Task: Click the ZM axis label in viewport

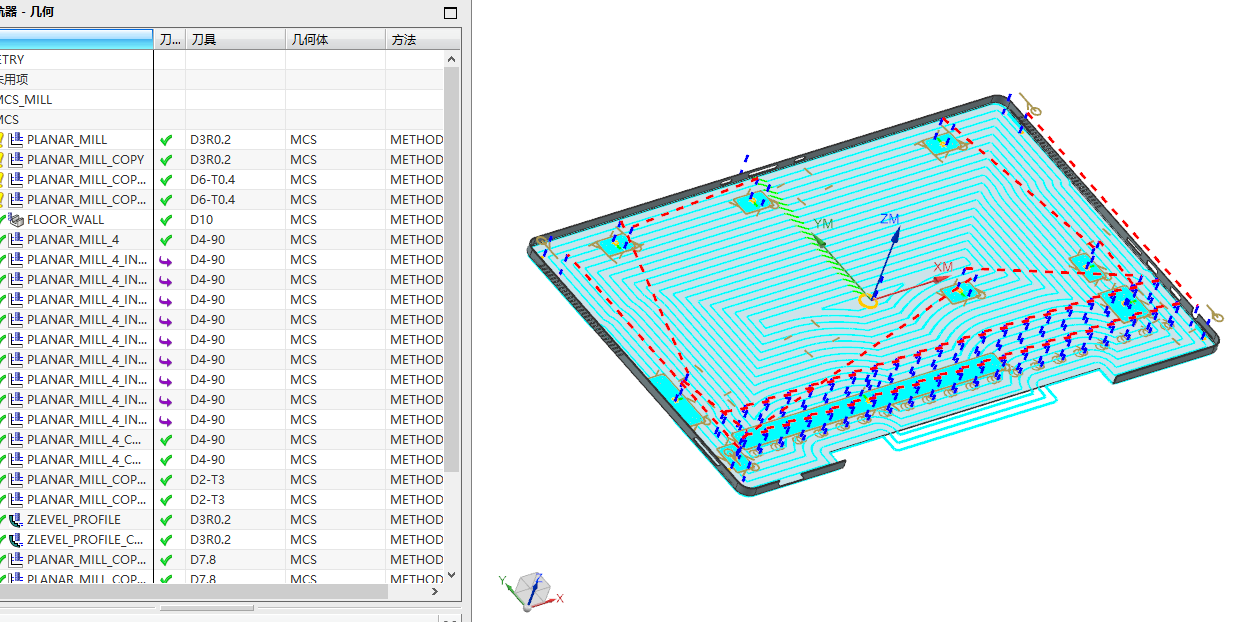Action: pos(890,218)
